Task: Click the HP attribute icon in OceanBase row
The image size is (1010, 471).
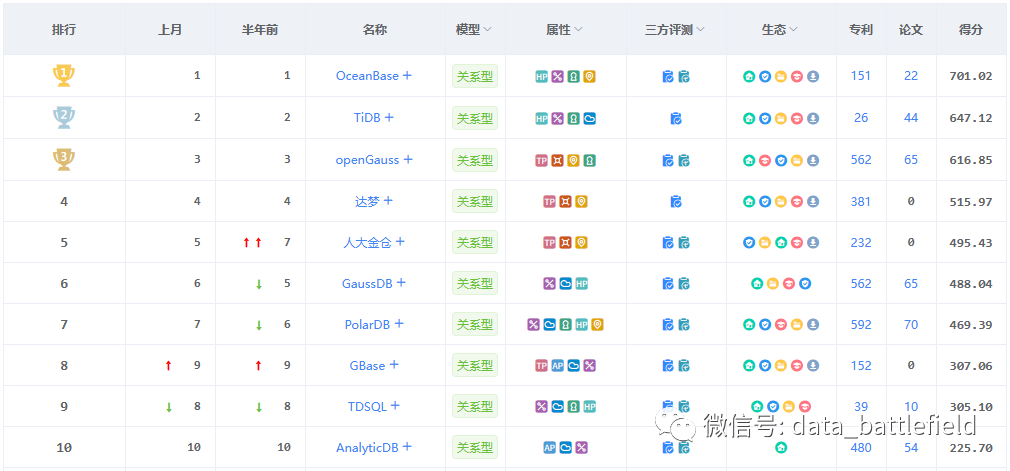Action: (542, 77)
